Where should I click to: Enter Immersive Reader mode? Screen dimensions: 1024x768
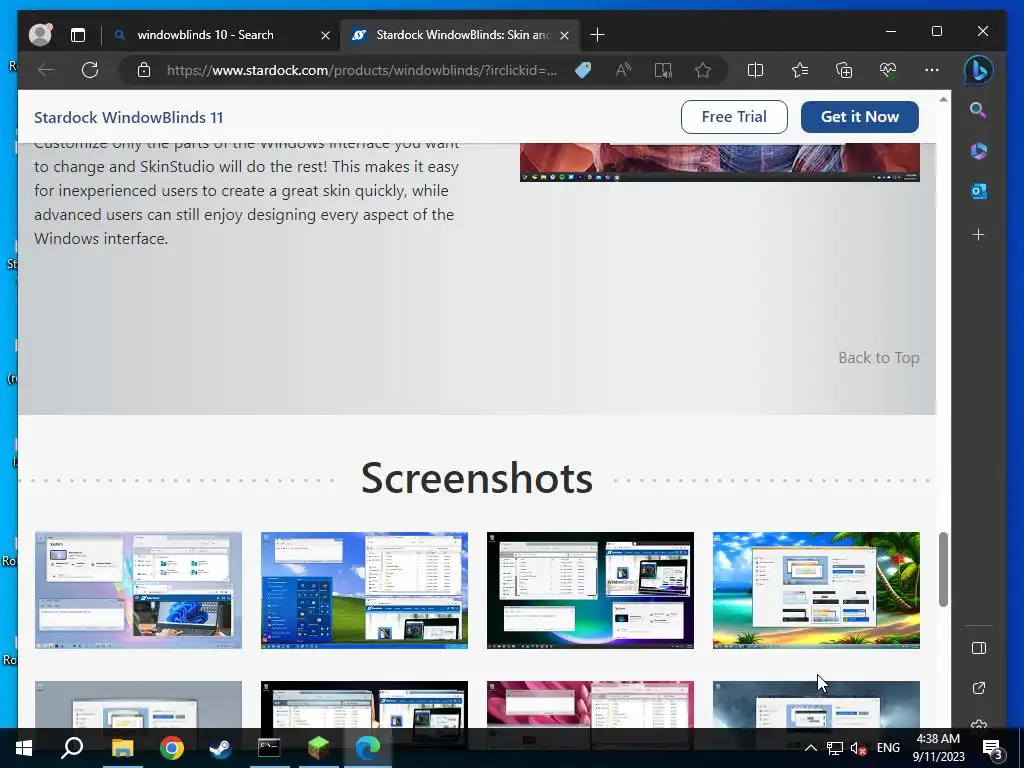[x=663, y=70]
